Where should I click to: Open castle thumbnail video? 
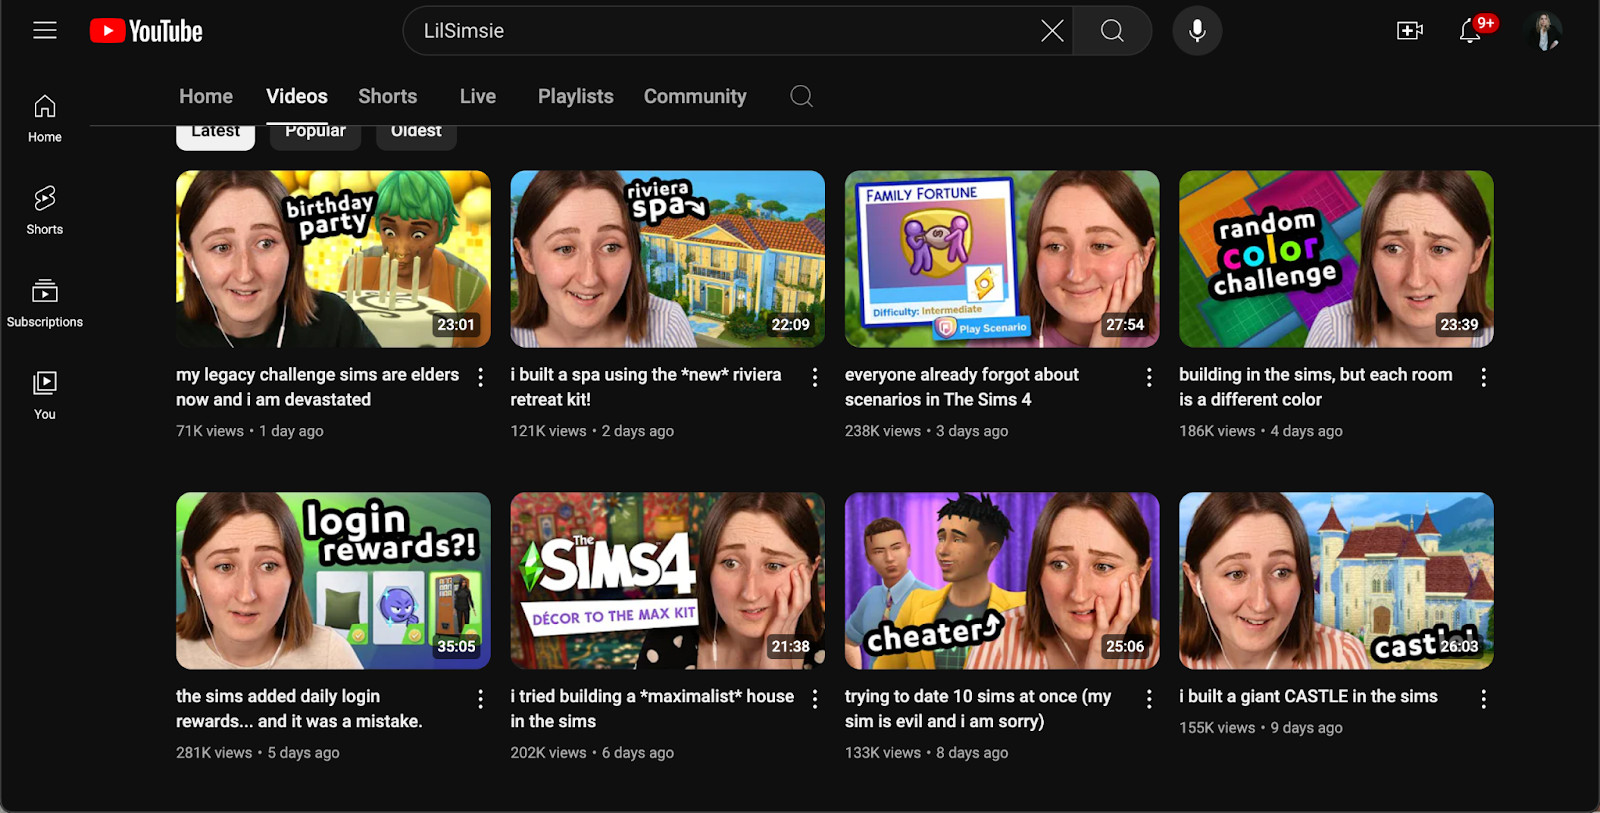click(x=1336, y=581)
